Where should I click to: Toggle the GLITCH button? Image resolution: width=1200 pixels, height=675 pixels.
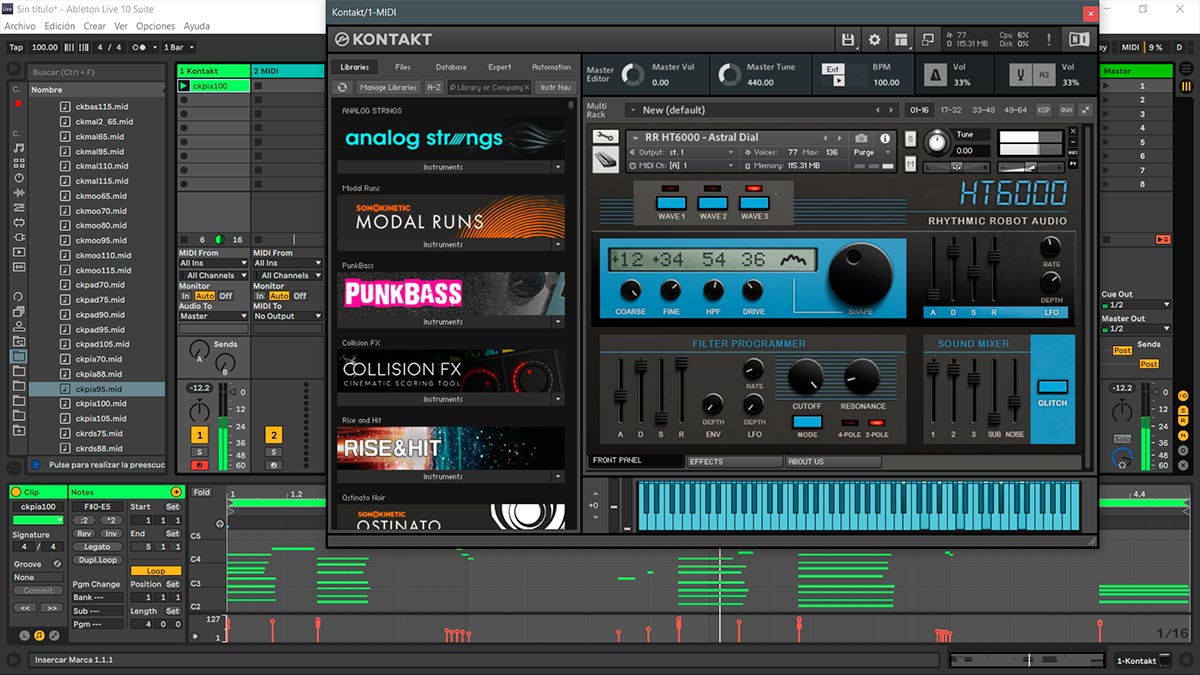pos(1052,387)
